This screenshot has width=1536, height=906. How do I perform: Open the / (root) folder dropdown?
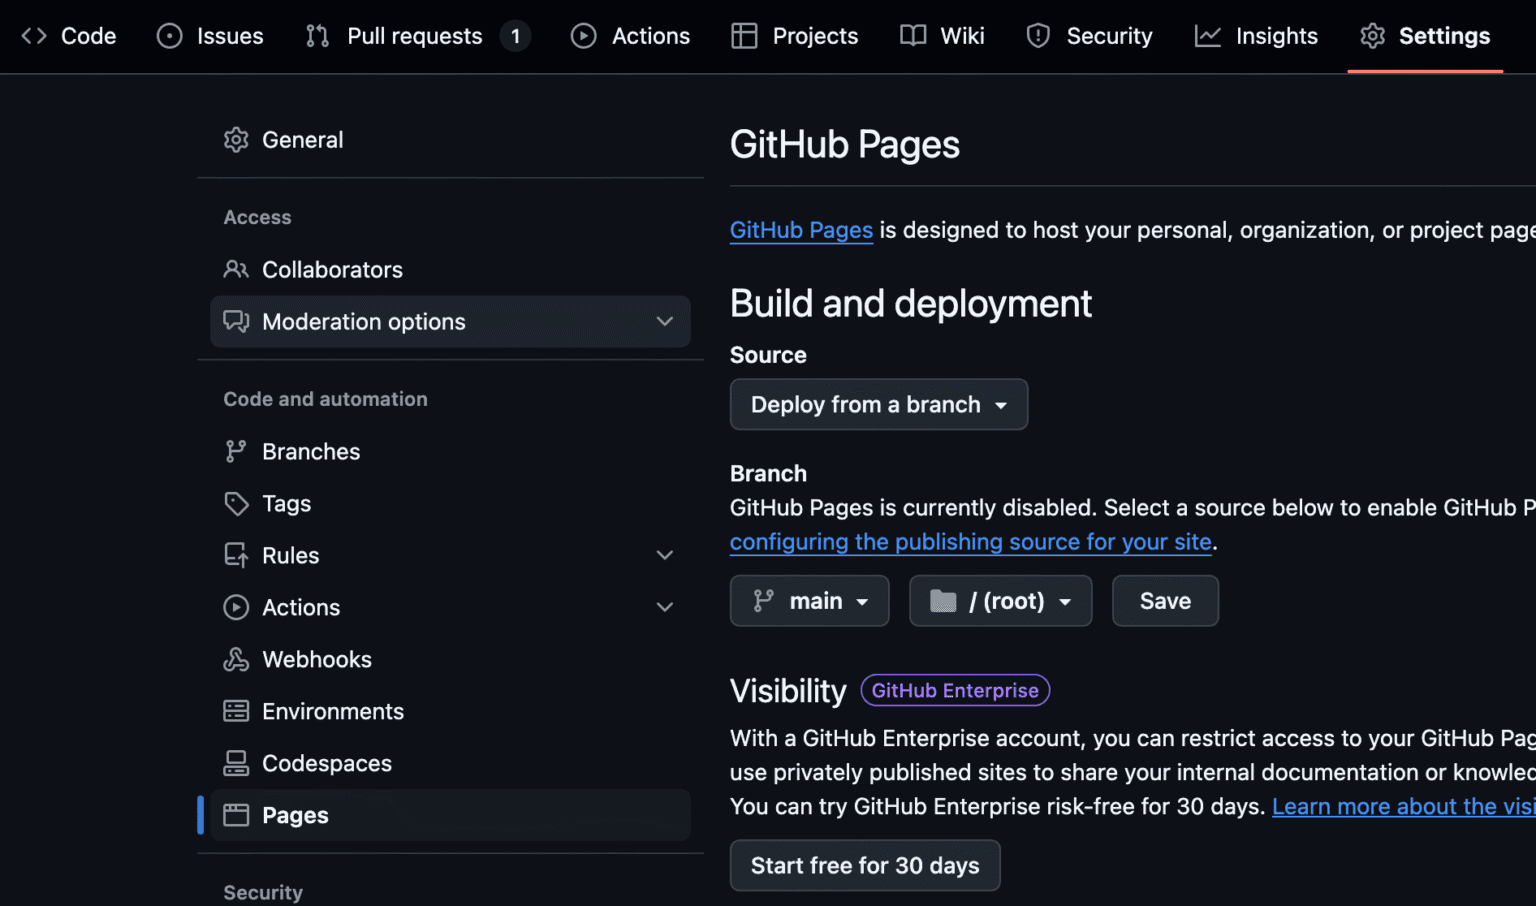tap(1000, 600)
